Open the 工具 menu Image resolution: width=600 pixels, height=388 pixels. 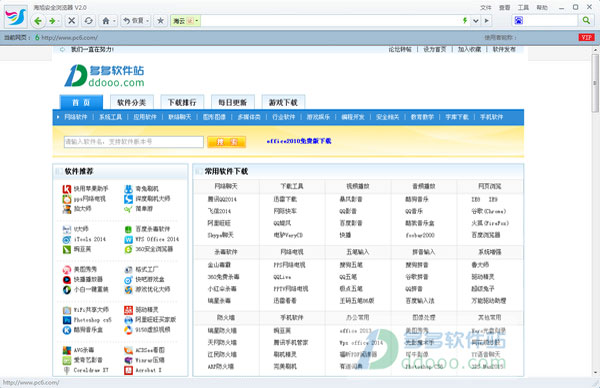coord(523,7)
